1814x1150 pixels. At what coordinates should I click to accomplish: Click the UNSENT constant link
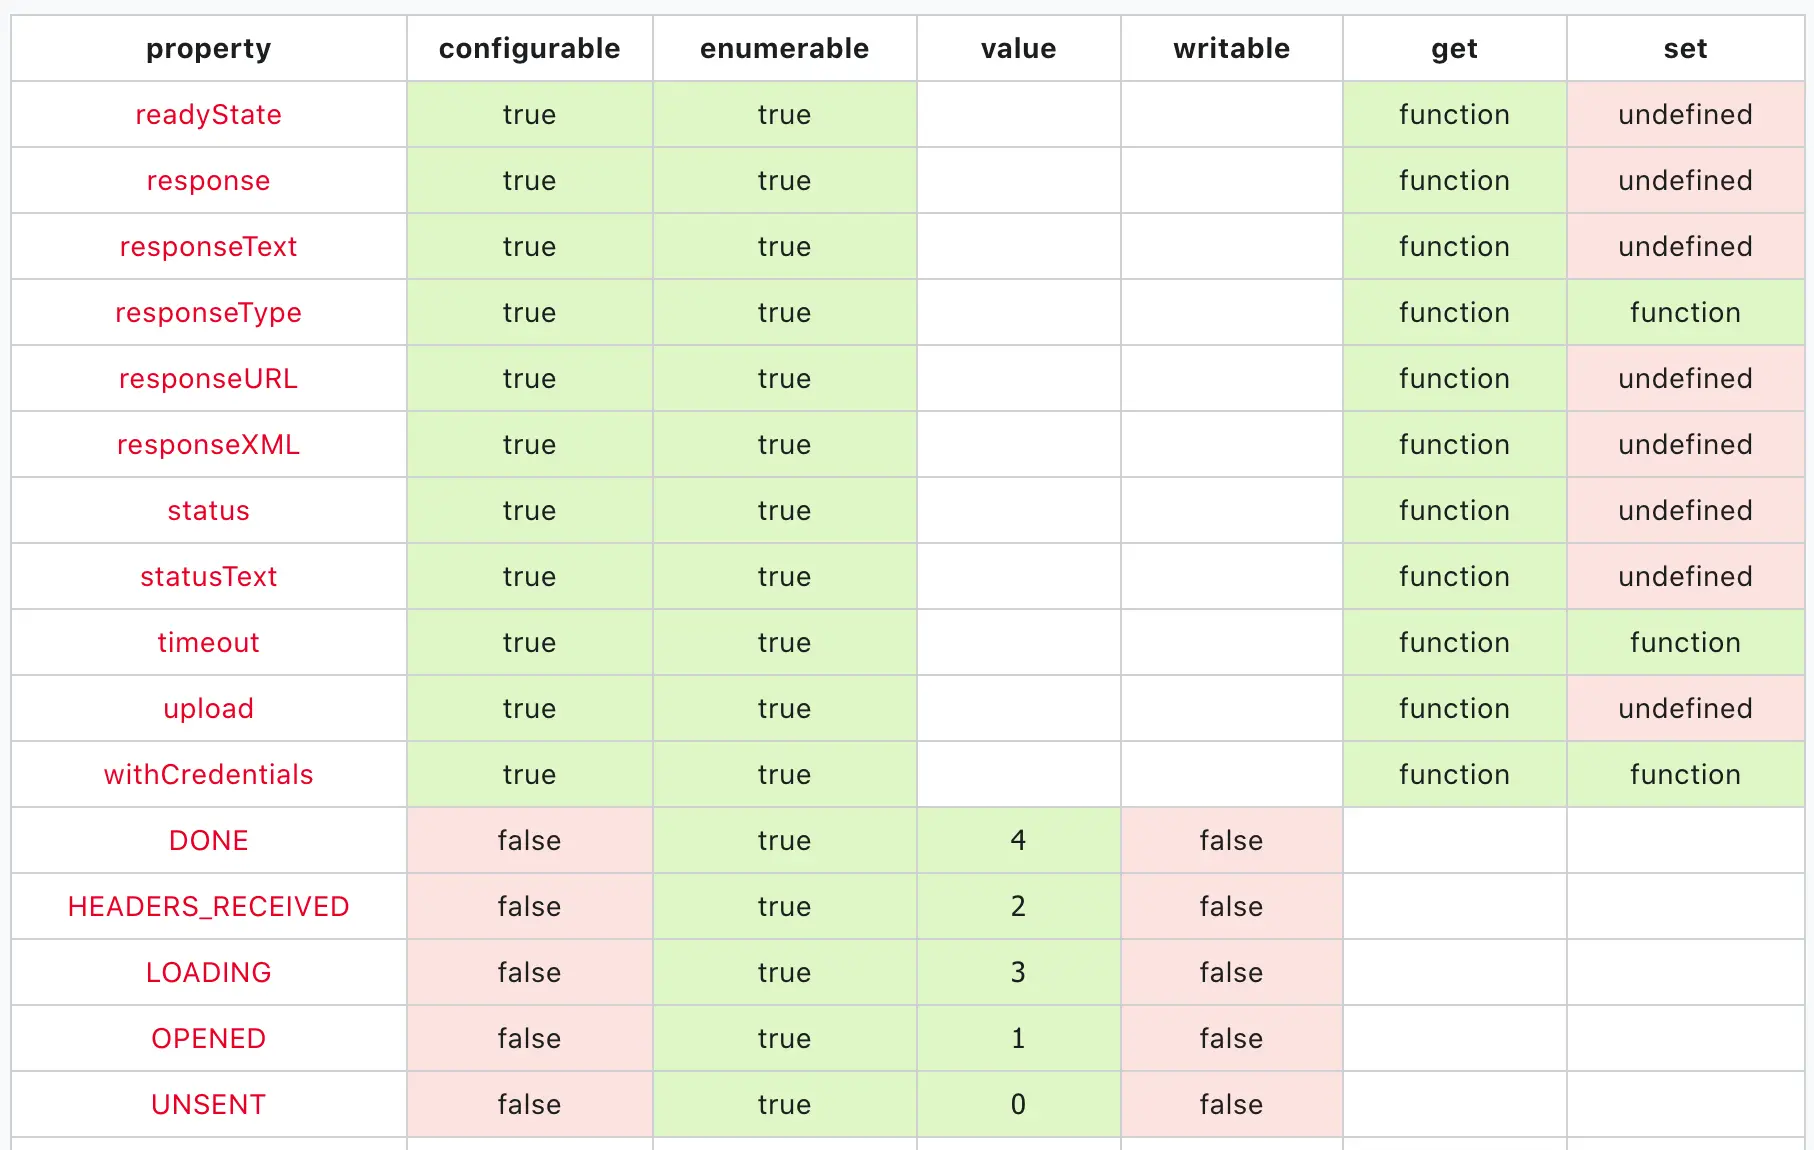[208, 1105]
